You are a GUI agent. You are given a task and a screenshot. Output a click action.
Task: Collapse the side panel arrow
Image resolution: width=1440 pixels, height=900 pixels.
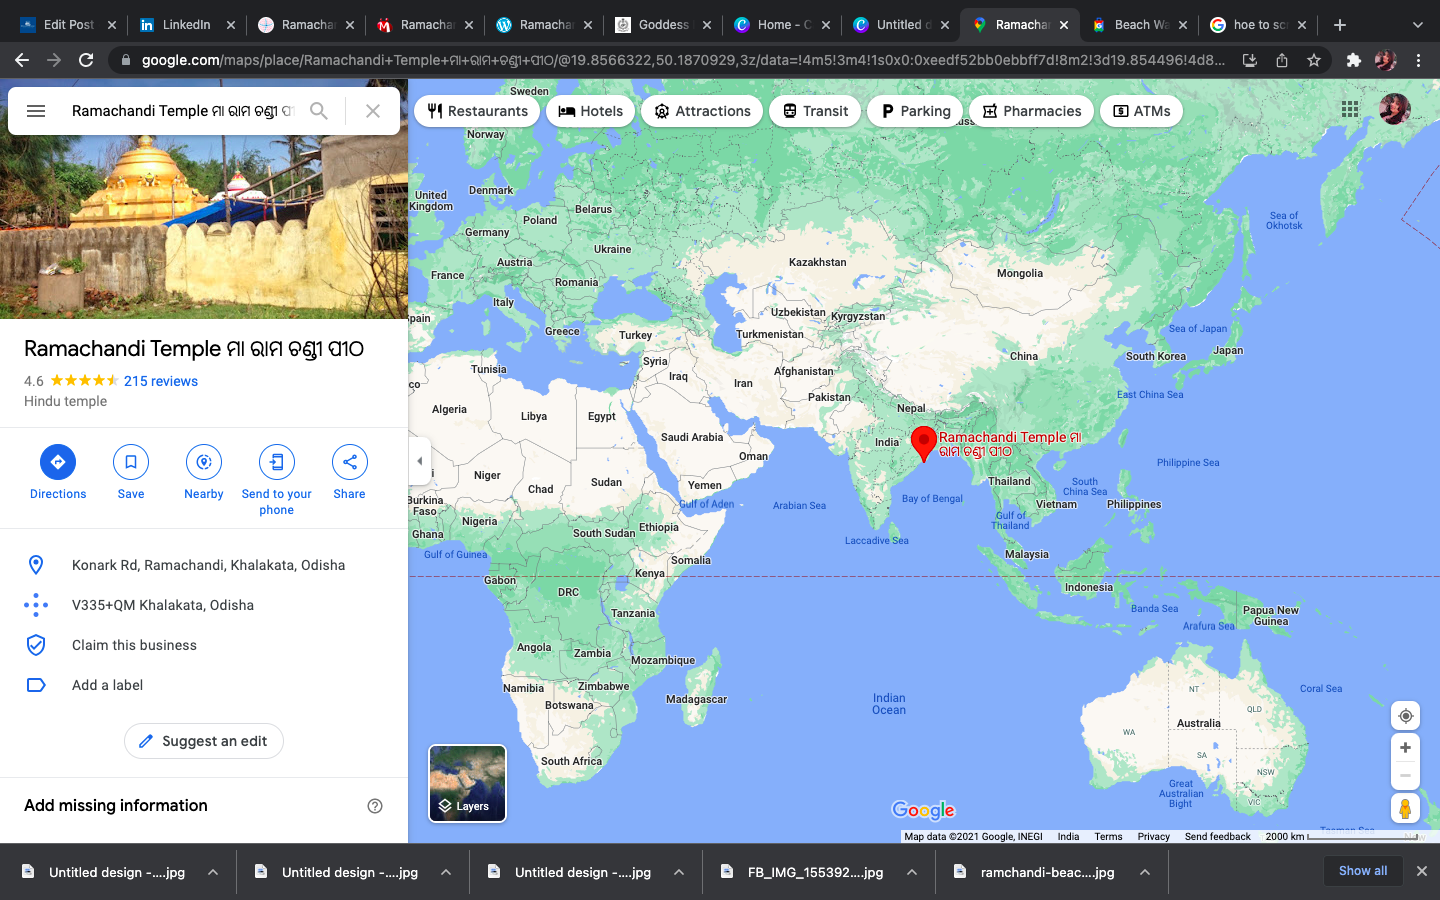(x=420, y=461)
